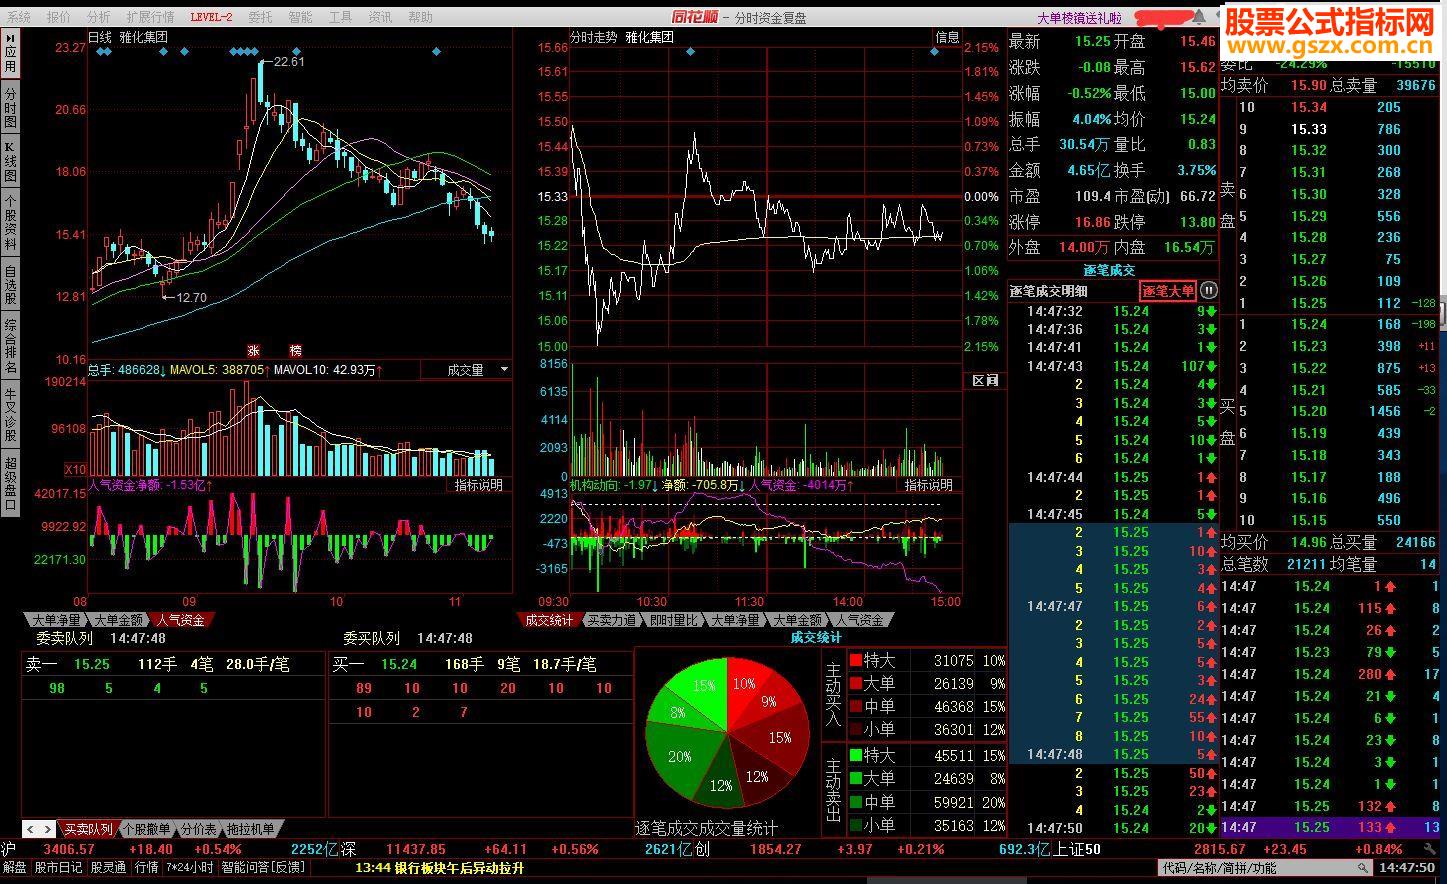This screenshot has height=884, width=1447.
Task: Open the 分时图 sidebar view
Action: (x=10, y=110)
